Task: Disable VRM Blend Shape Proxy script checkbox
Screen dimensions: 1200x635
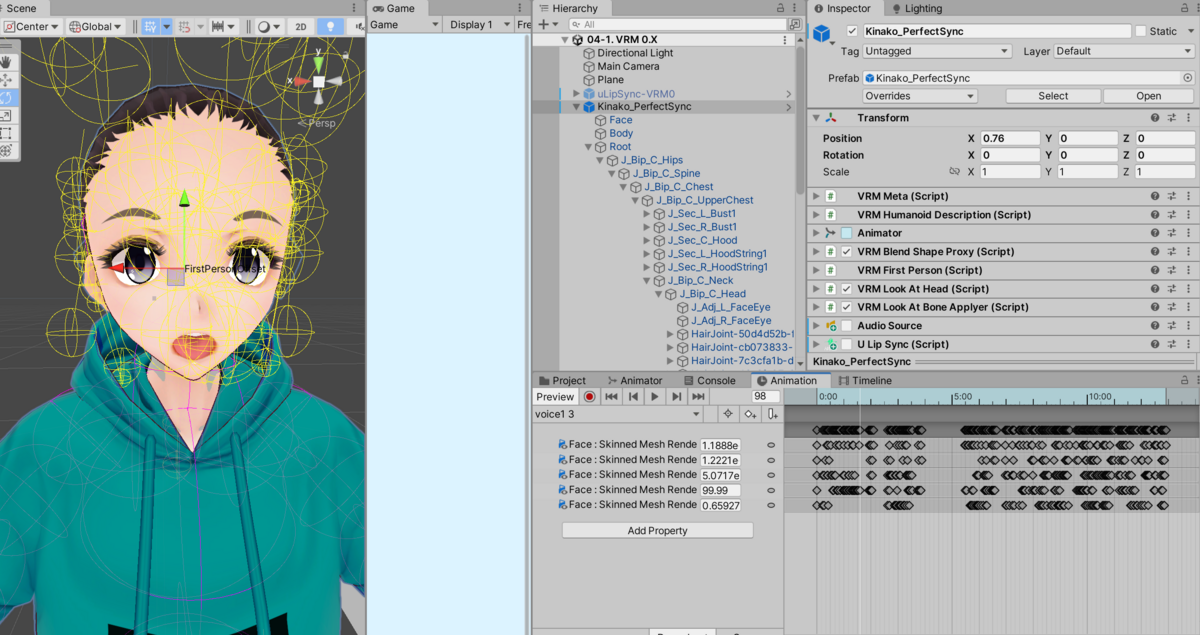Action: tap(846, 252)
